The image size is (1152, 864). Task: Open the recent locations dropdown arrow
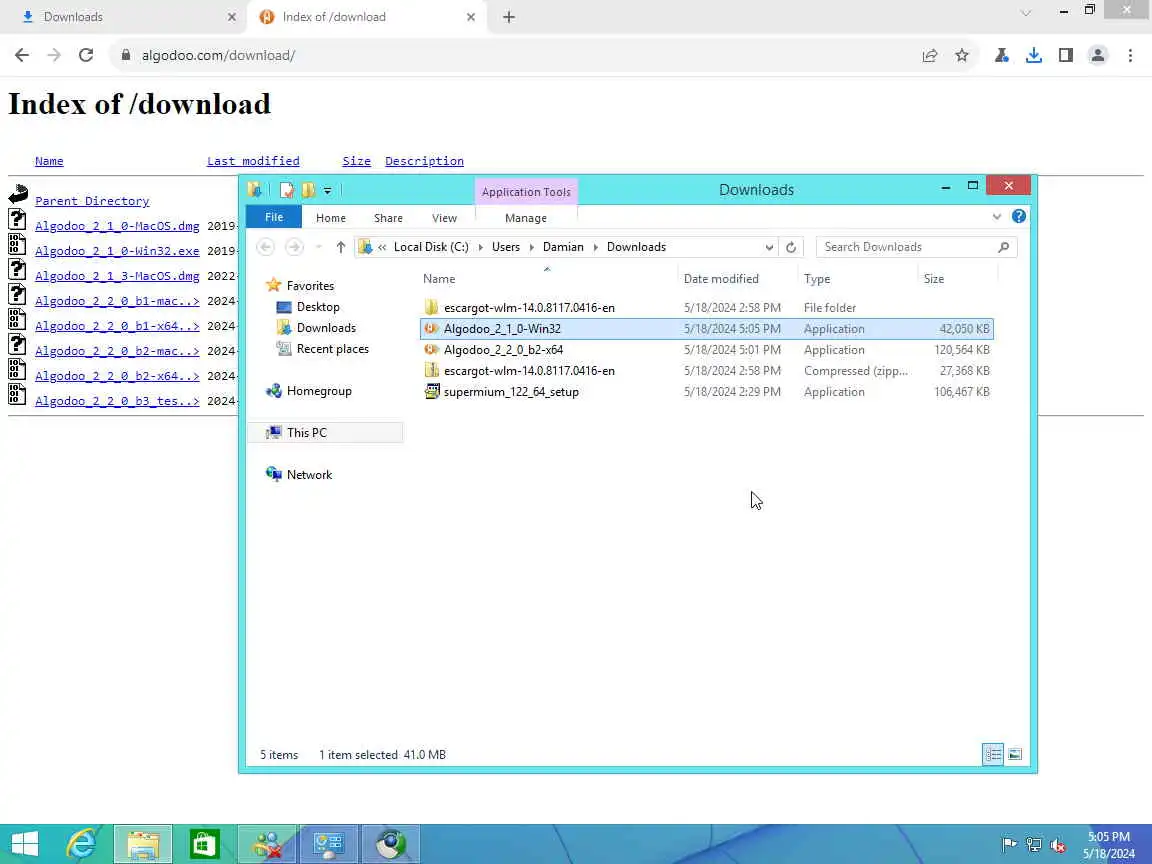coord(318,247)
